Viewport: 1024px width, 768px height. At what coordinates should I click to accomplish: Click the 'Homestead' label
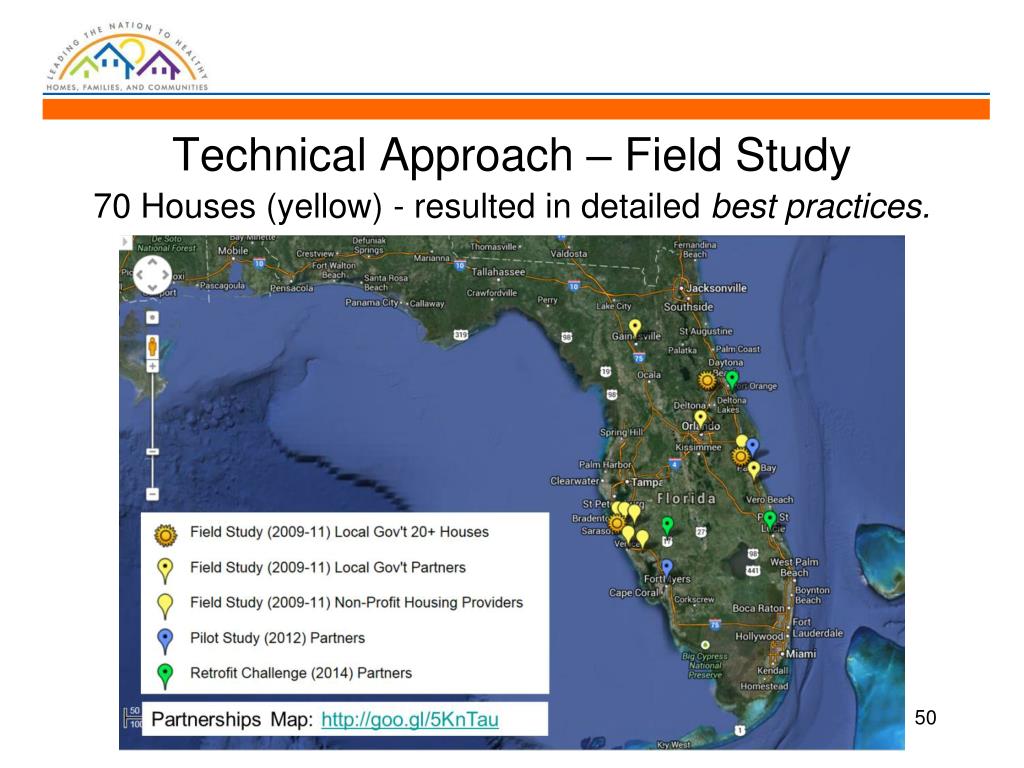pos(764,686)
